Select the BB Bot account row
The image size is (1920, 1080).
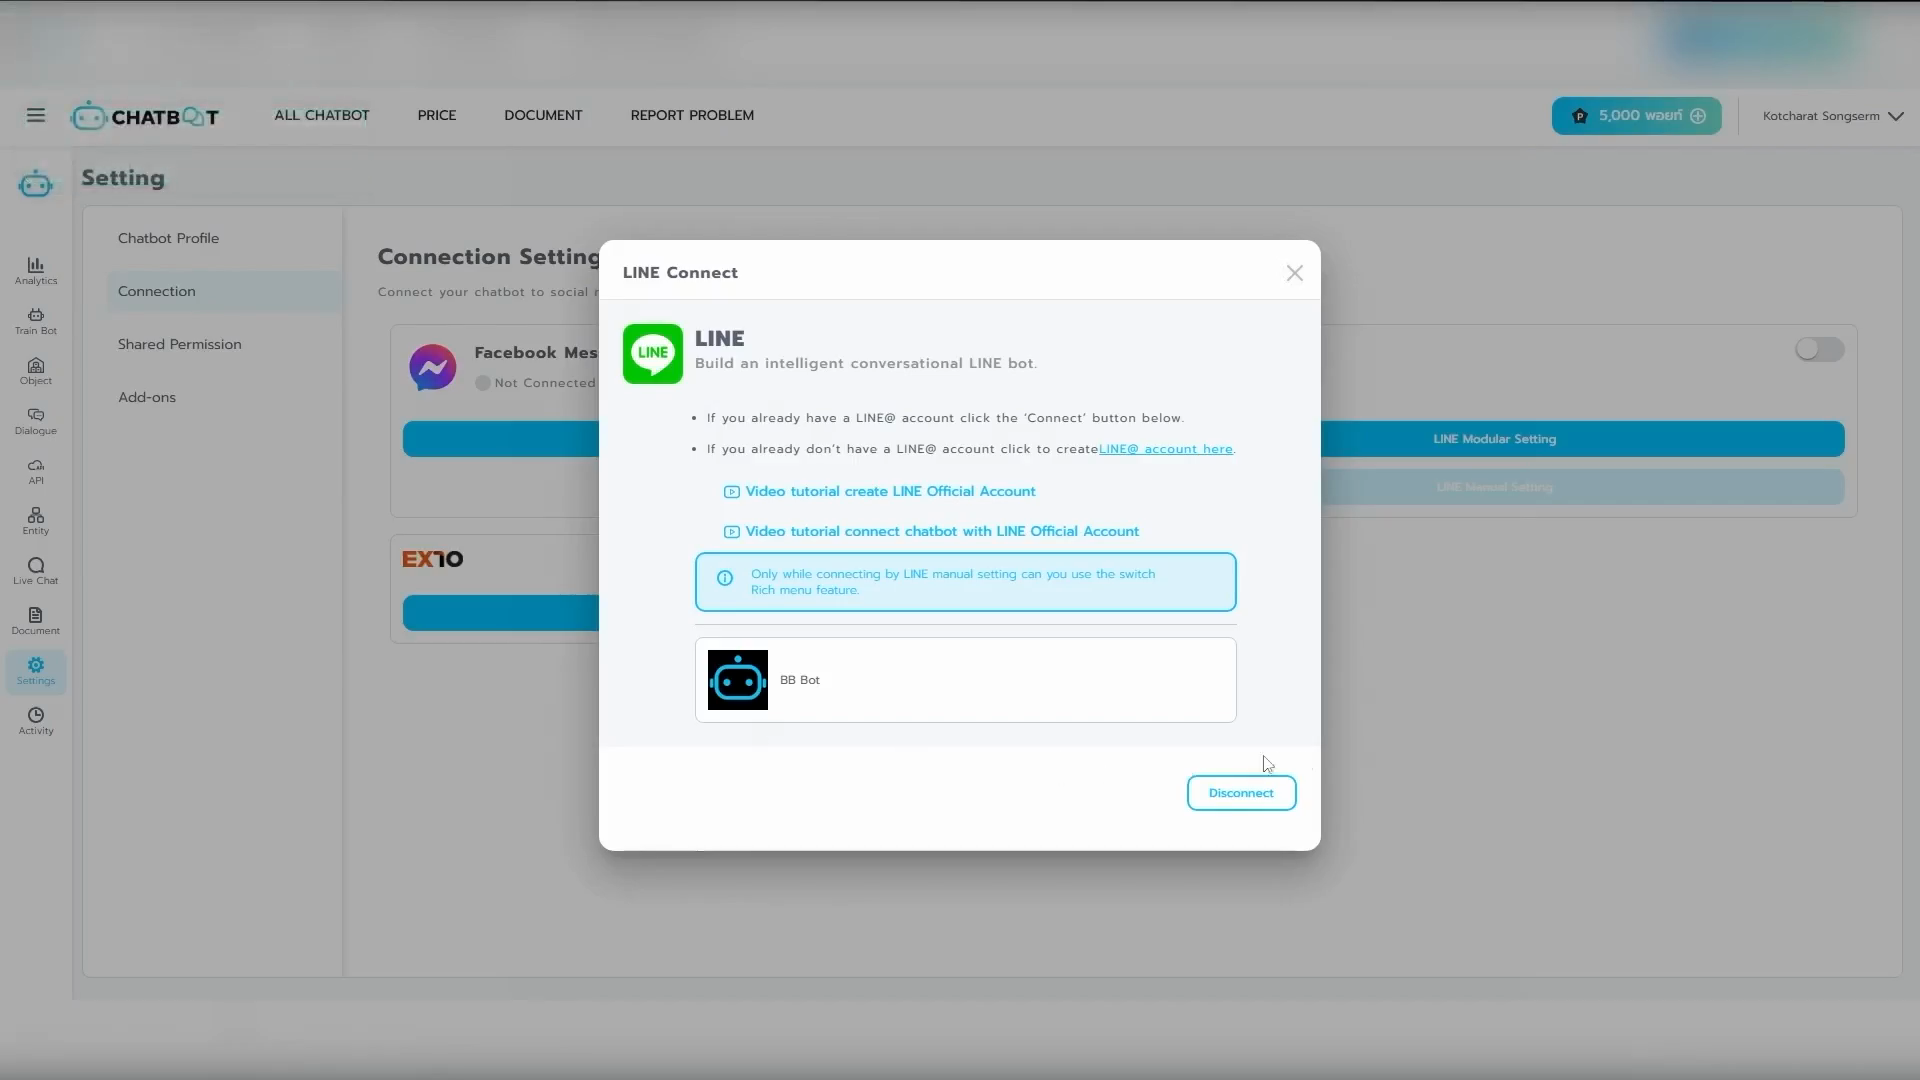click(x=966, y=680)
